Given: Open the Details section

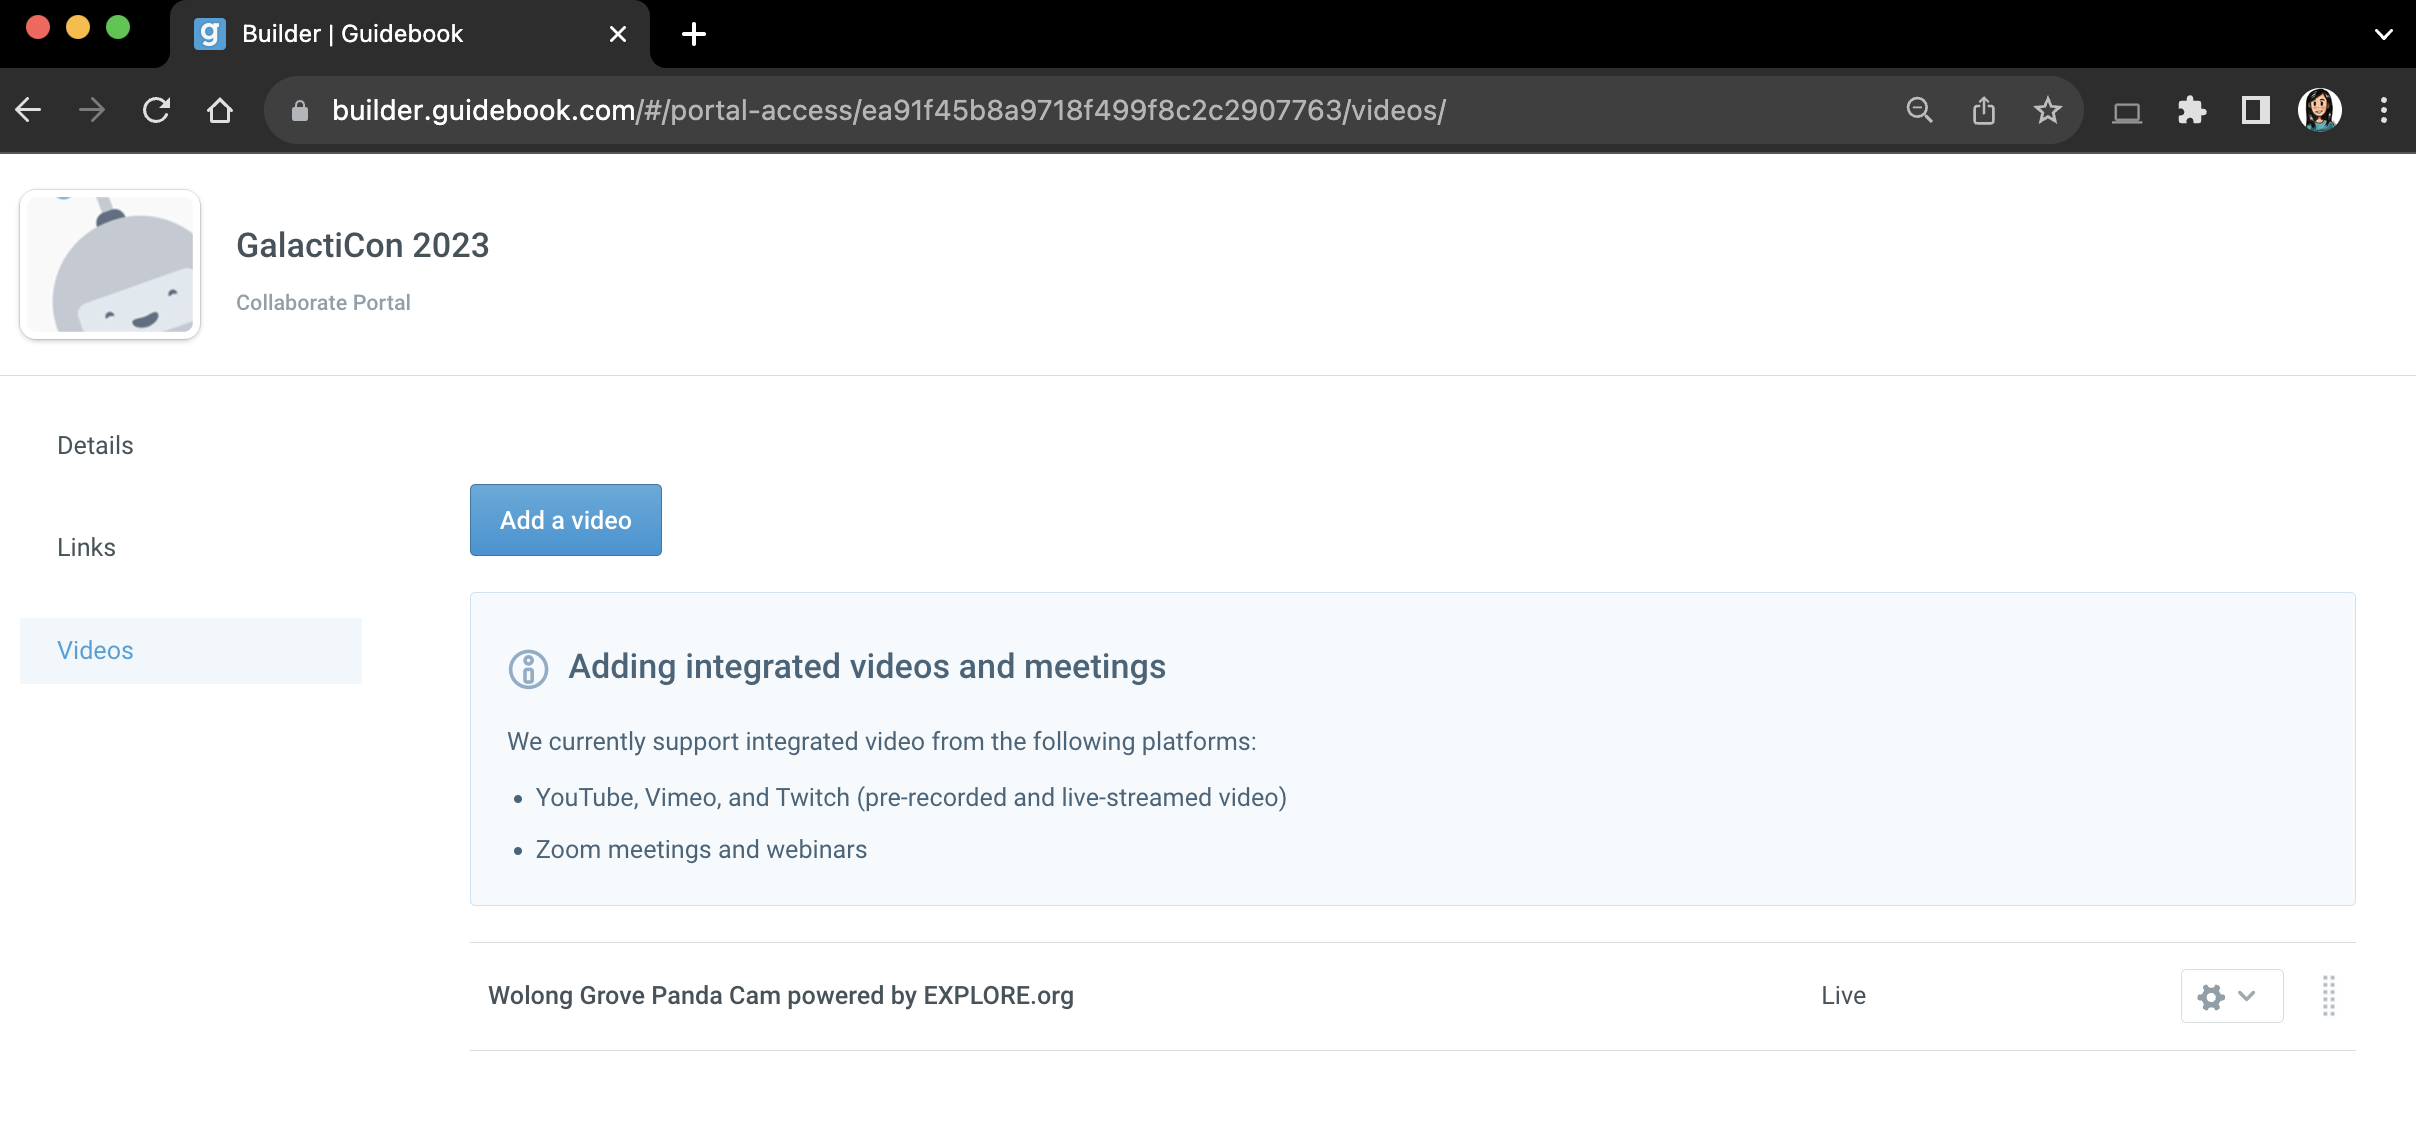Looking at the screenshot, I should [x=95, y=445].
